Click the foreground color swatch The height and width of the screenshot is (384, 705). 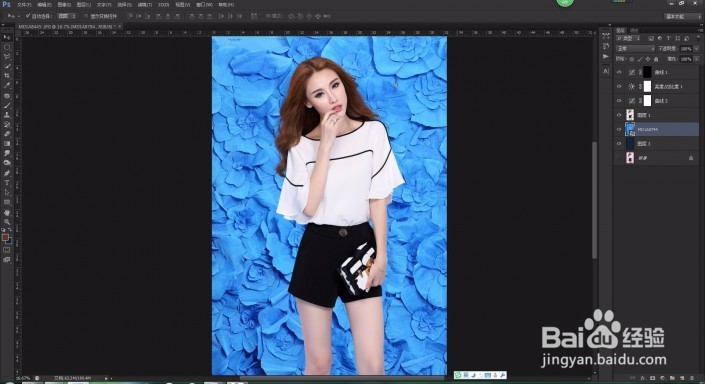(x=5, y=237)
